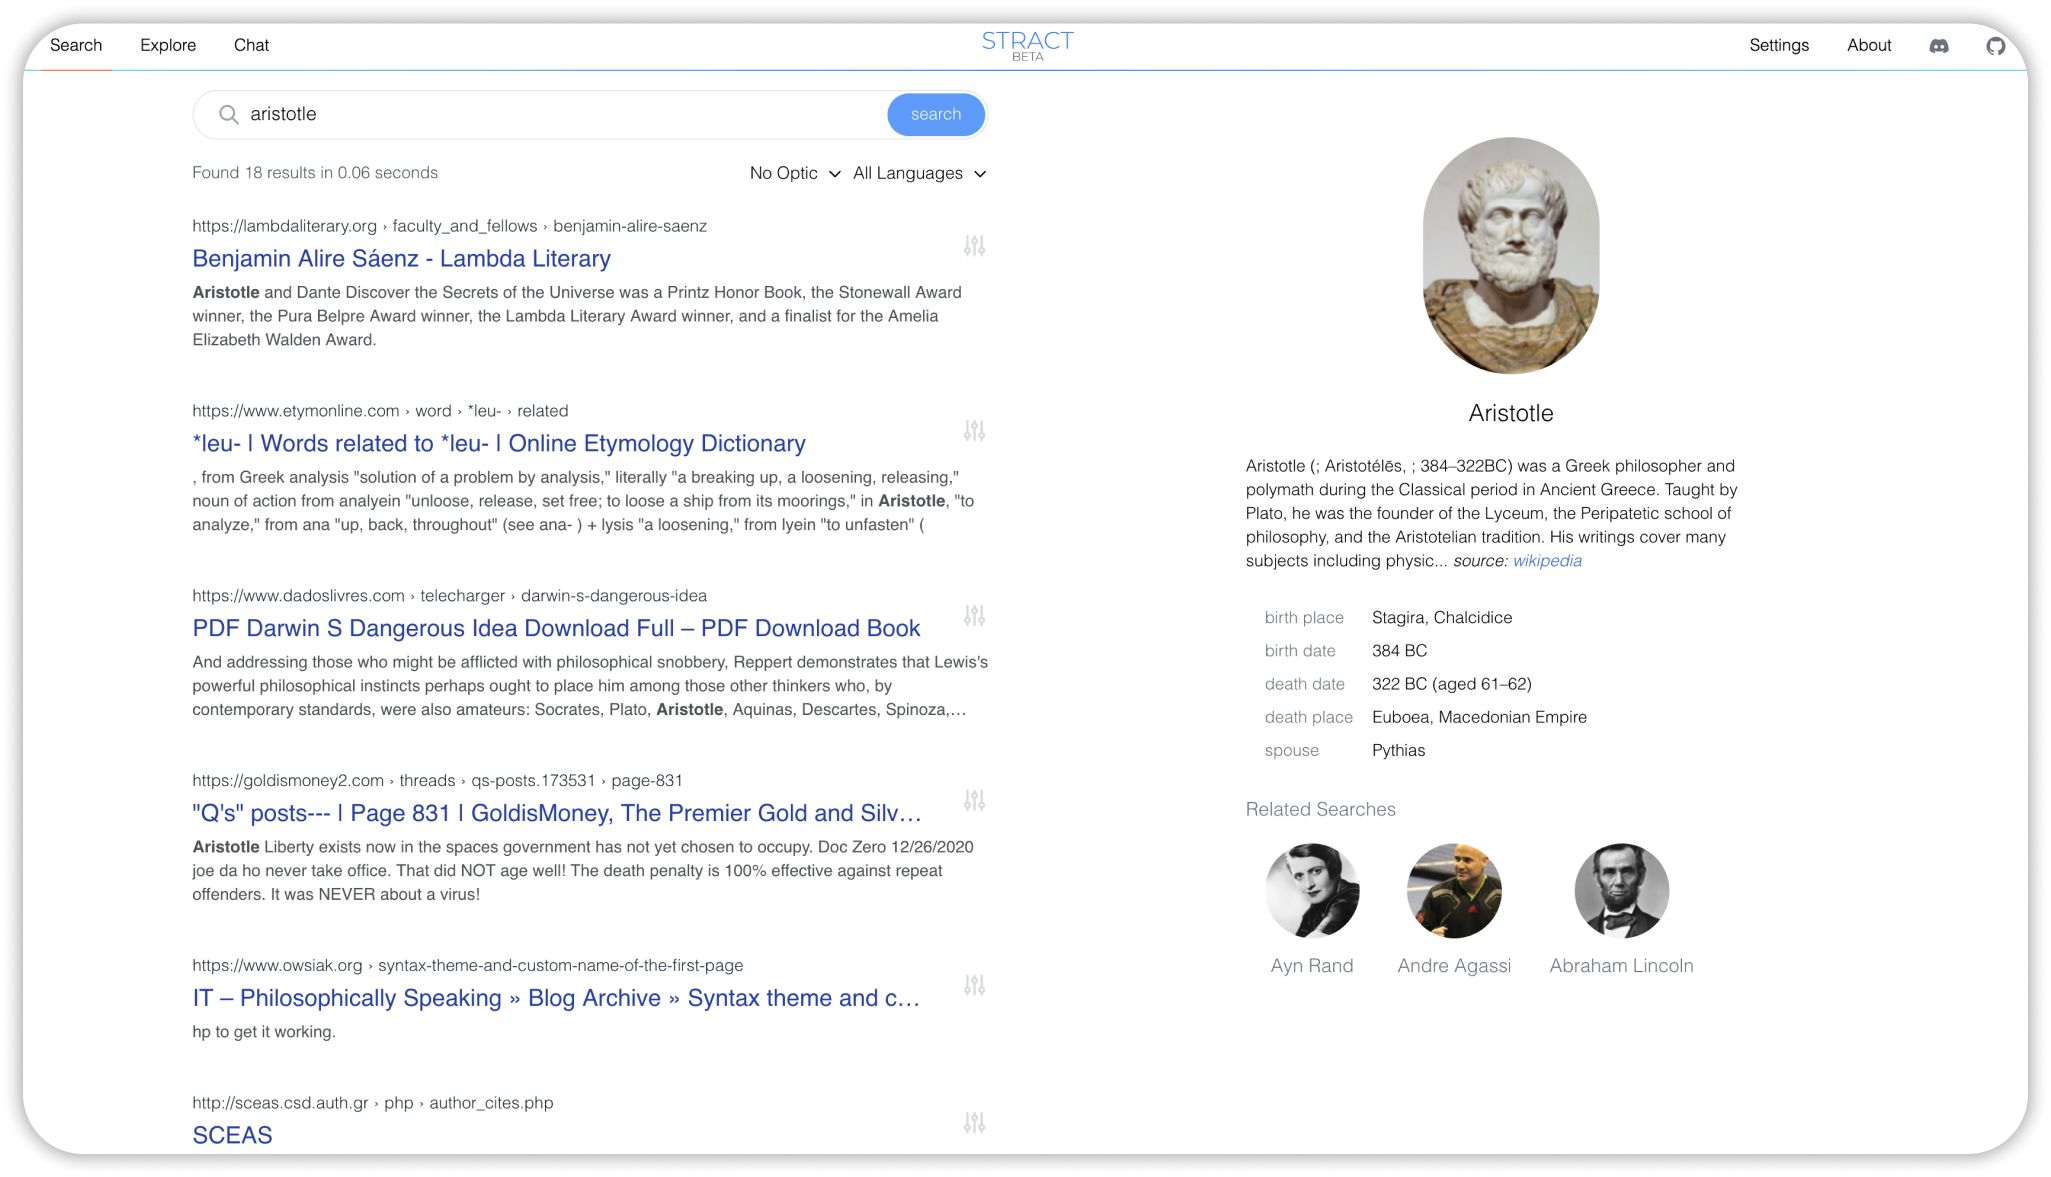The height and width of the screenshot is (1177, 2051).
Task: Click the sliders icon next to the Philosophically Speaking result
Action: [975, 986]
